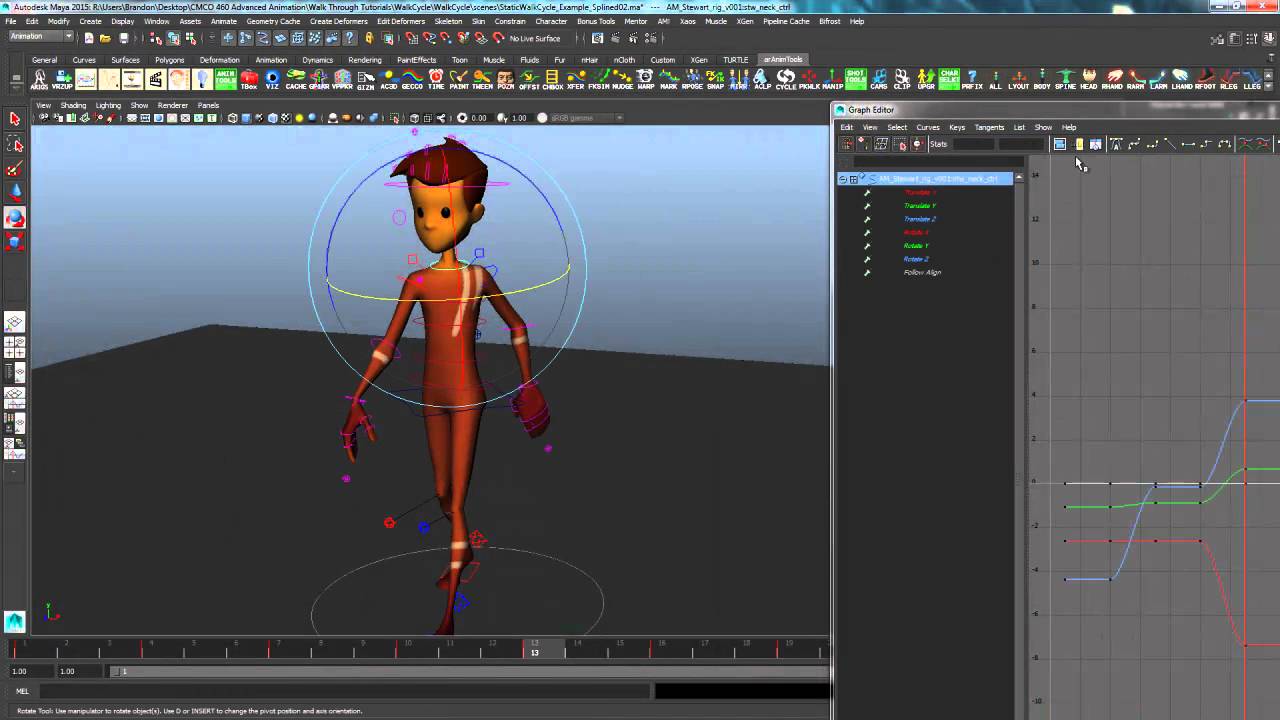Click the NUDGE shelf tool
The width and height of the screenshot is (1280, 720).
tap(622, 80)
